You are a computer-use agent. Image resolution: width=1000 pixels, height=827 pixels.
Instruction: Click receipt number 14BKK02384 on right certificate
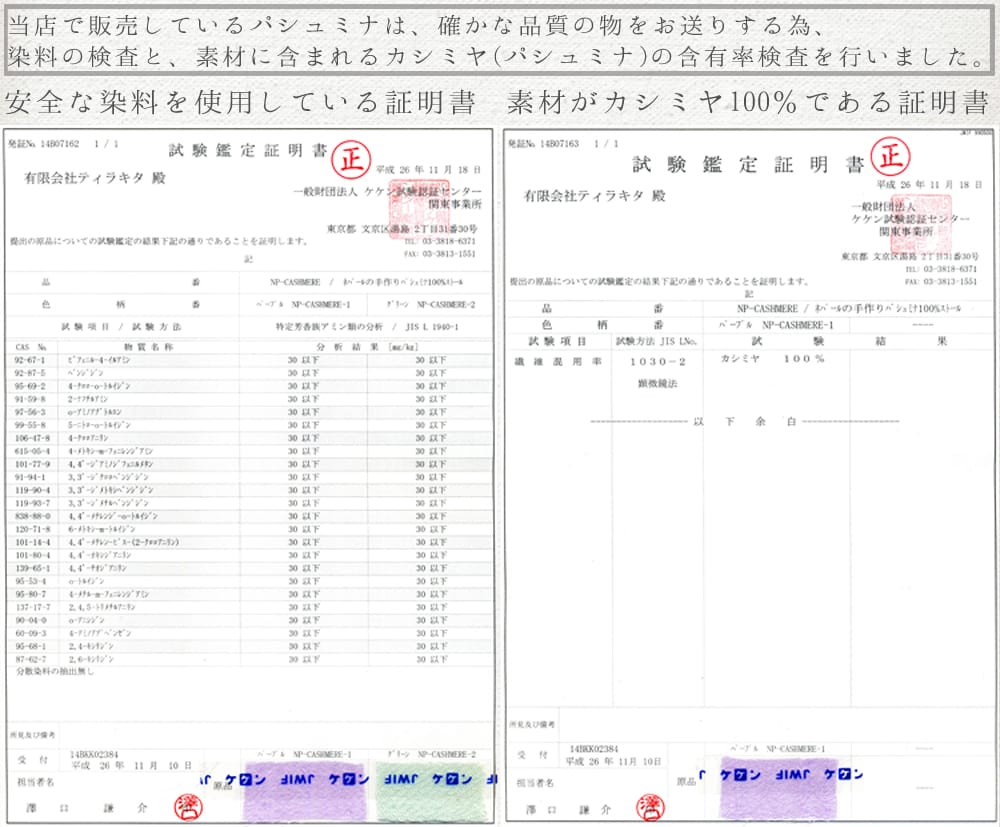tap(593, 749)
